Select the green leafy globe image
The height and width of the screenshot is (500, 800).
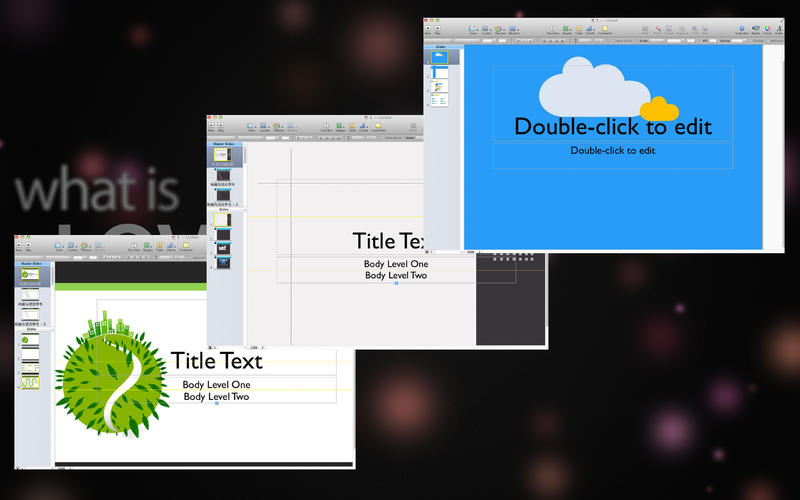pos(111,373)
